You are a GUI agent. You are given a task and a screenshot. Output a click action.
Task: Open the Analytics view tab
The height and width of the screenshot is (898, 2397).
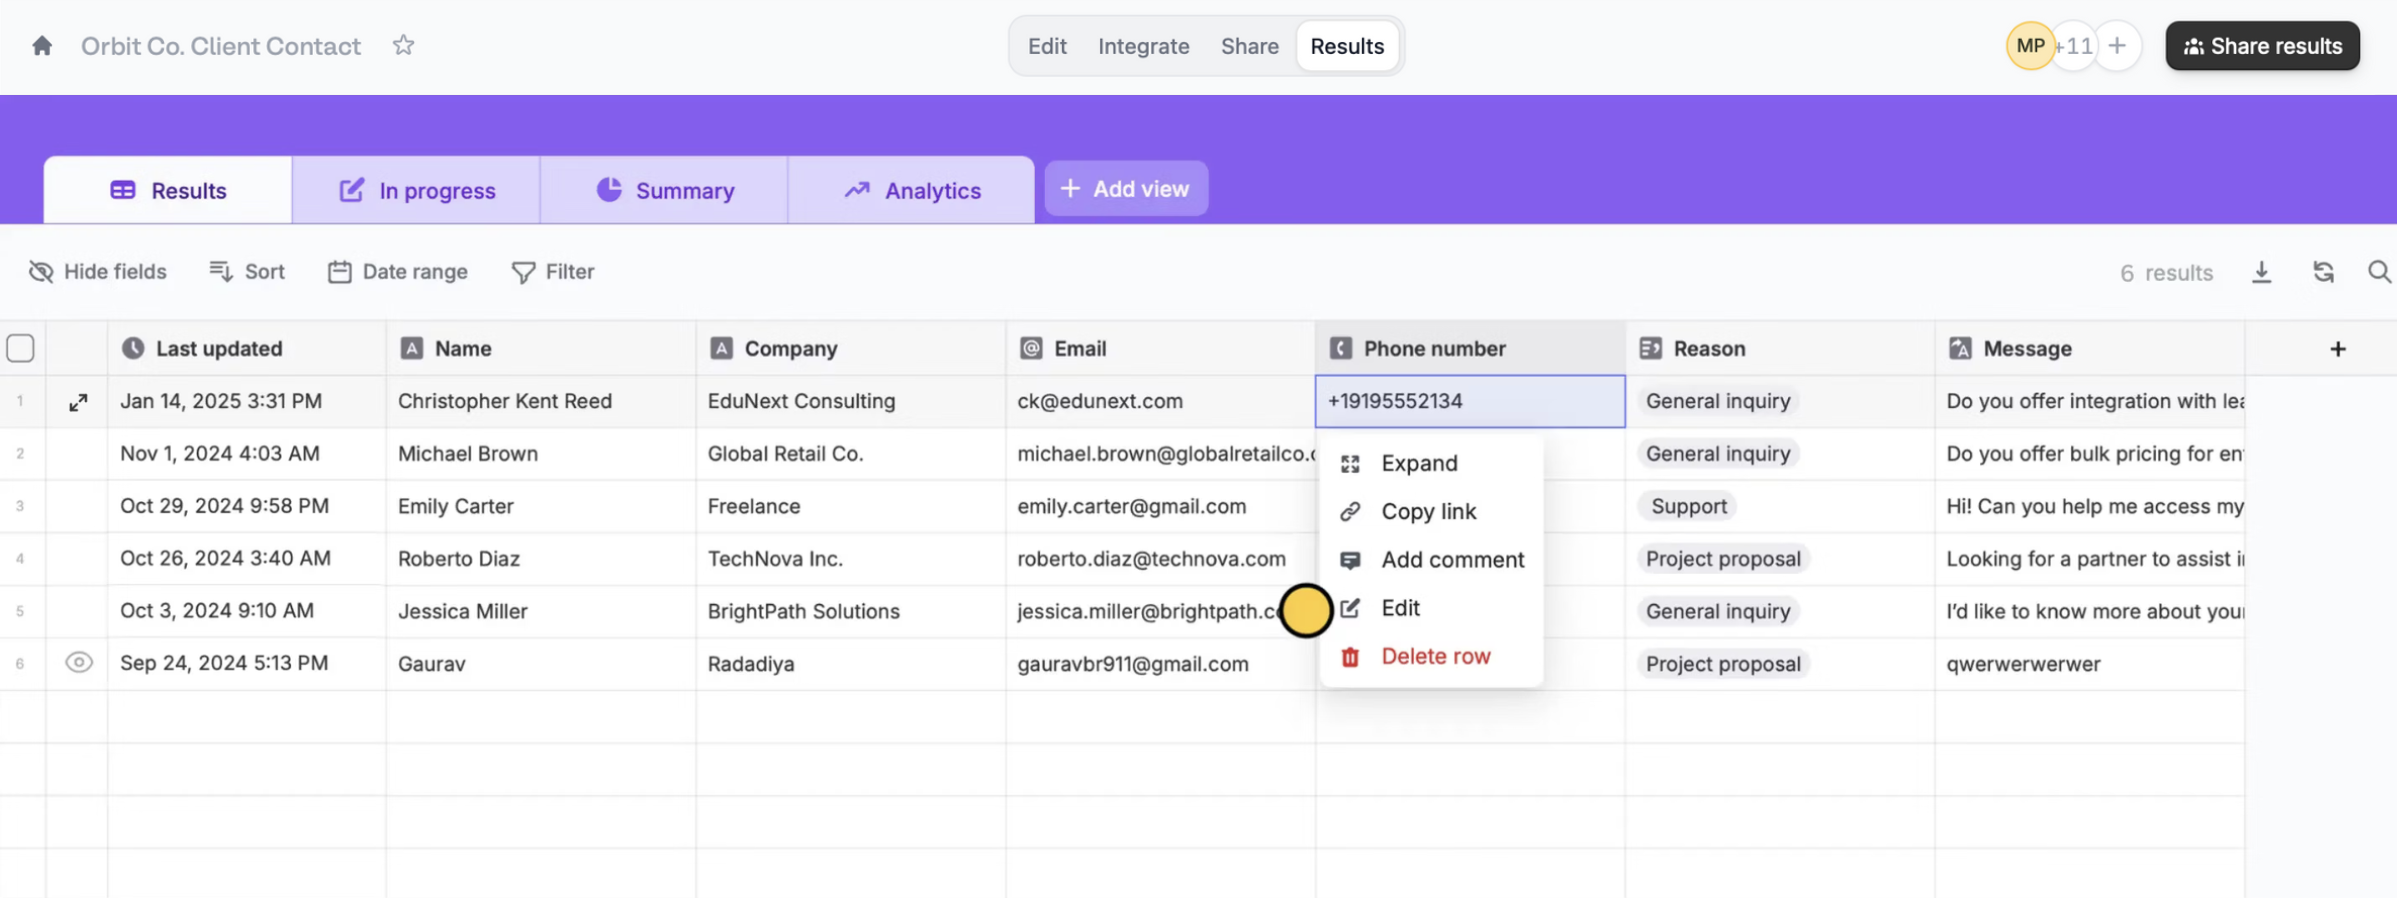(x=911, y=190)
